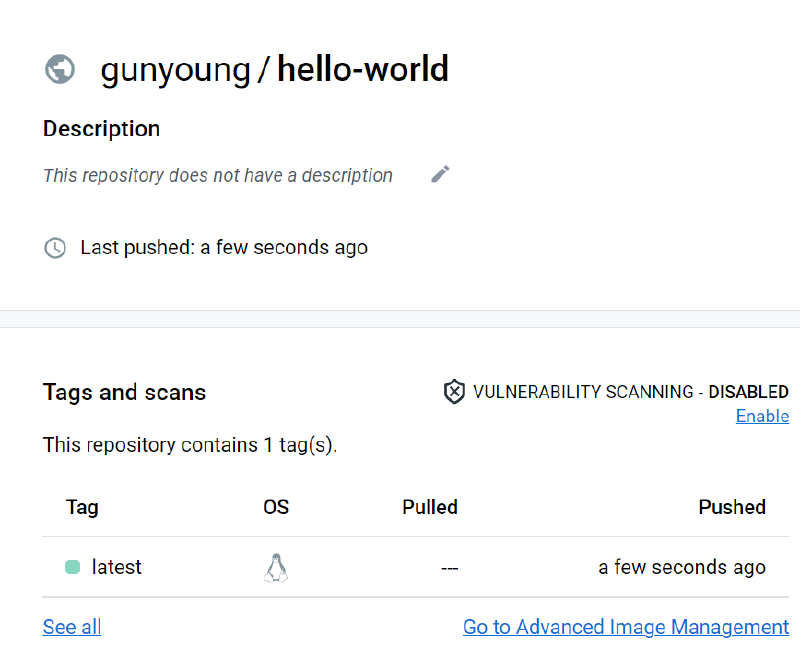Image resolution: width=800 pixels, height=647 pixels.
Task: Click the Linux penguin OS icon
Action: 276,568
